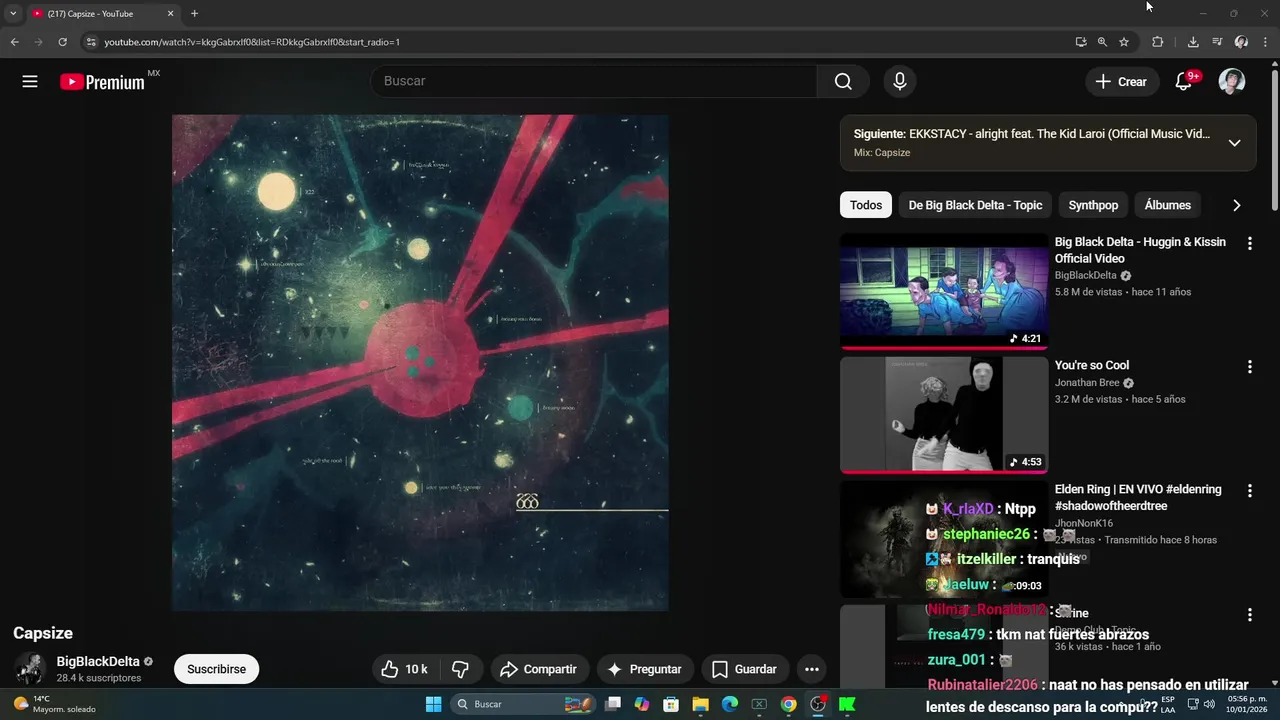Open Big Black Delta - Huggin & Kissin title
This screenshot has height=720, width=1280.
(1140, 250)
